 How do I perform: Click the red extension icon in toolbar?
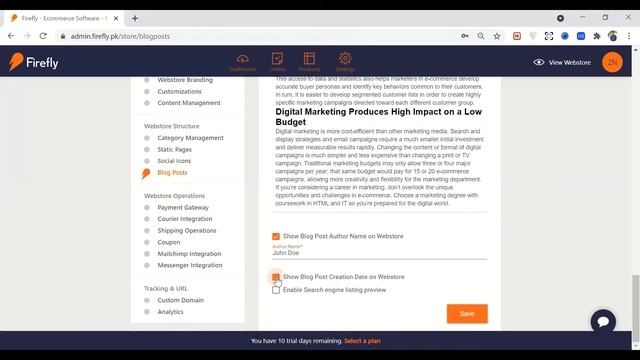(517, 36)
